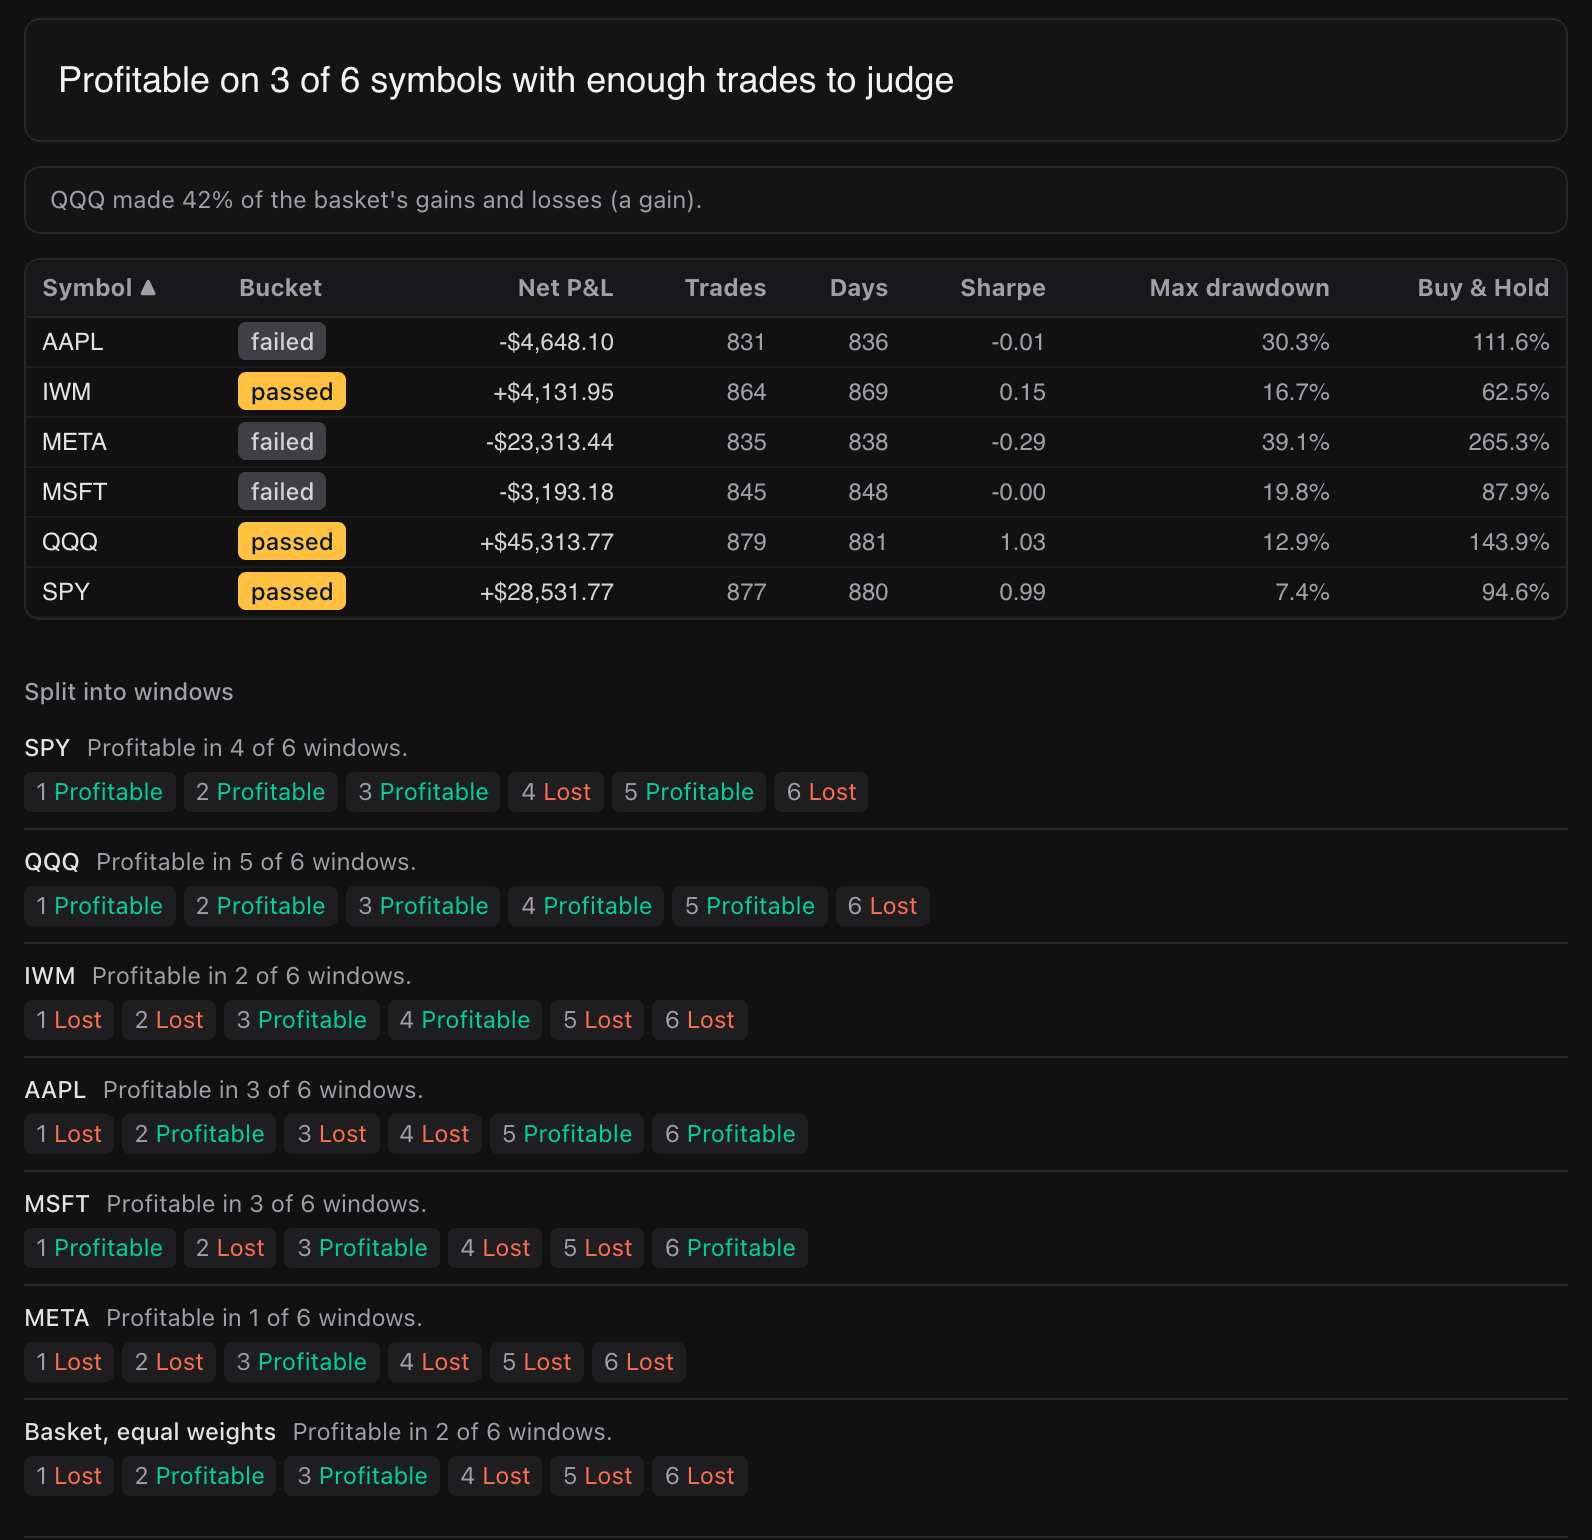Click the 7.4% max drawdown value
Screen dimensions: 1592x1540
(x=1302, y=592)
